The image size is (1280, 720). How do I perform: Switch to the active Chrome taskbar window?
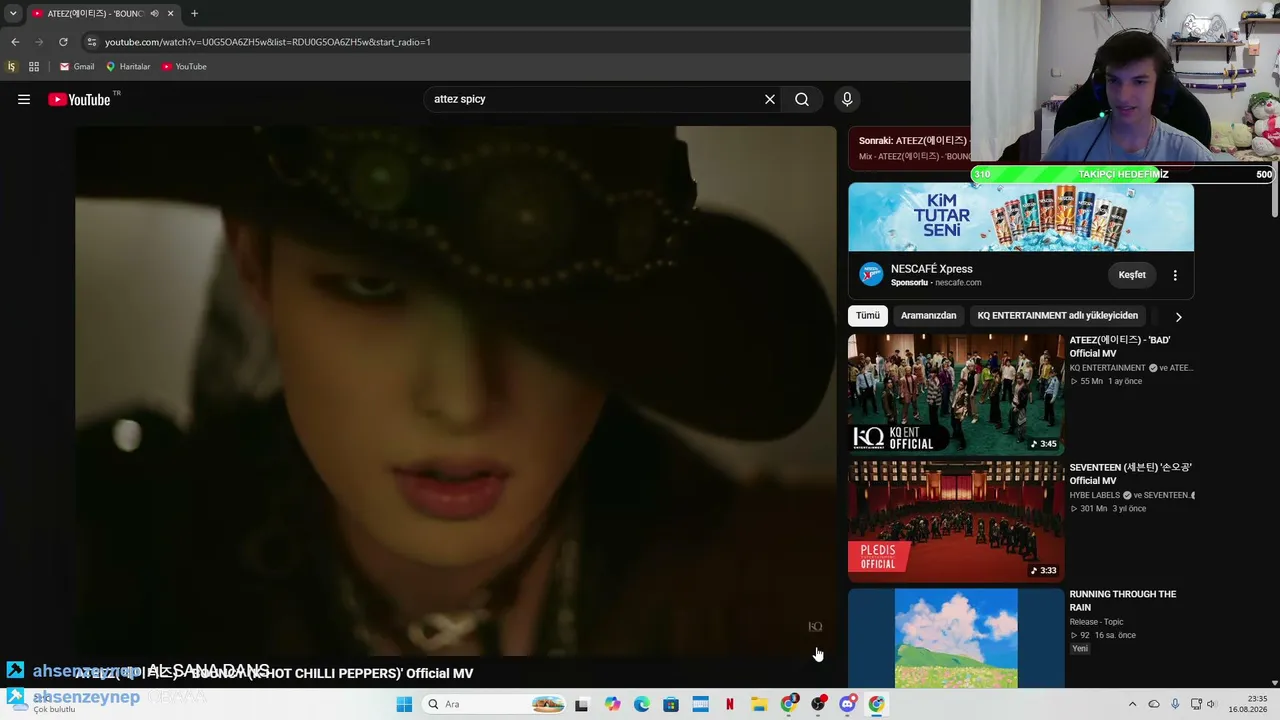click(877, 704)
